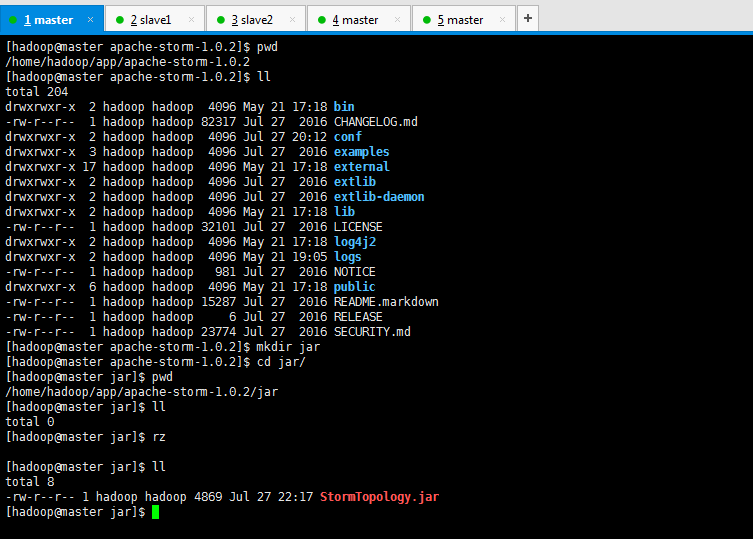Click the 'lib' directory name

[344, 211]
